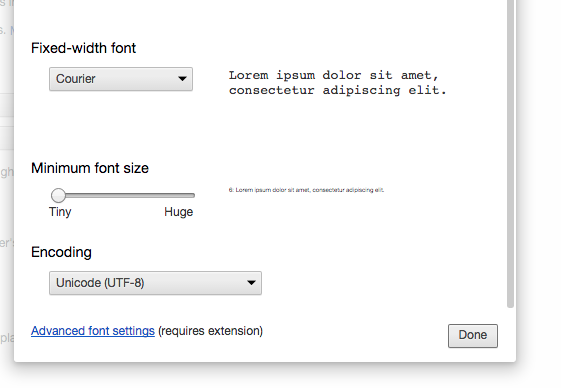Open the Advanced font settings link
This screenshot has height=388, width=561.
(x=93, y=331)
